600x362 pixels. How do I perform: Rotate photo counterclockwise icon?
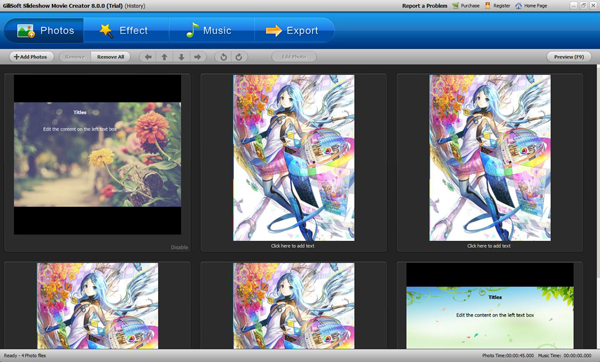click(x=223, y=57)
